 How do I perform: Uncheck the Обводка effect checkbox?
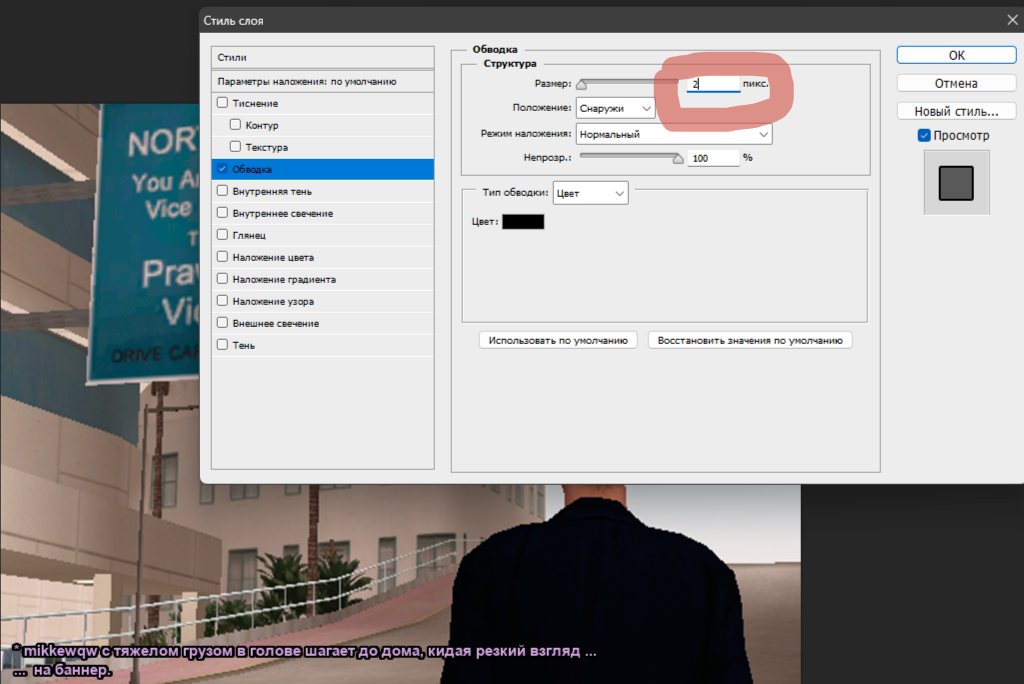[x=223, y=169]
